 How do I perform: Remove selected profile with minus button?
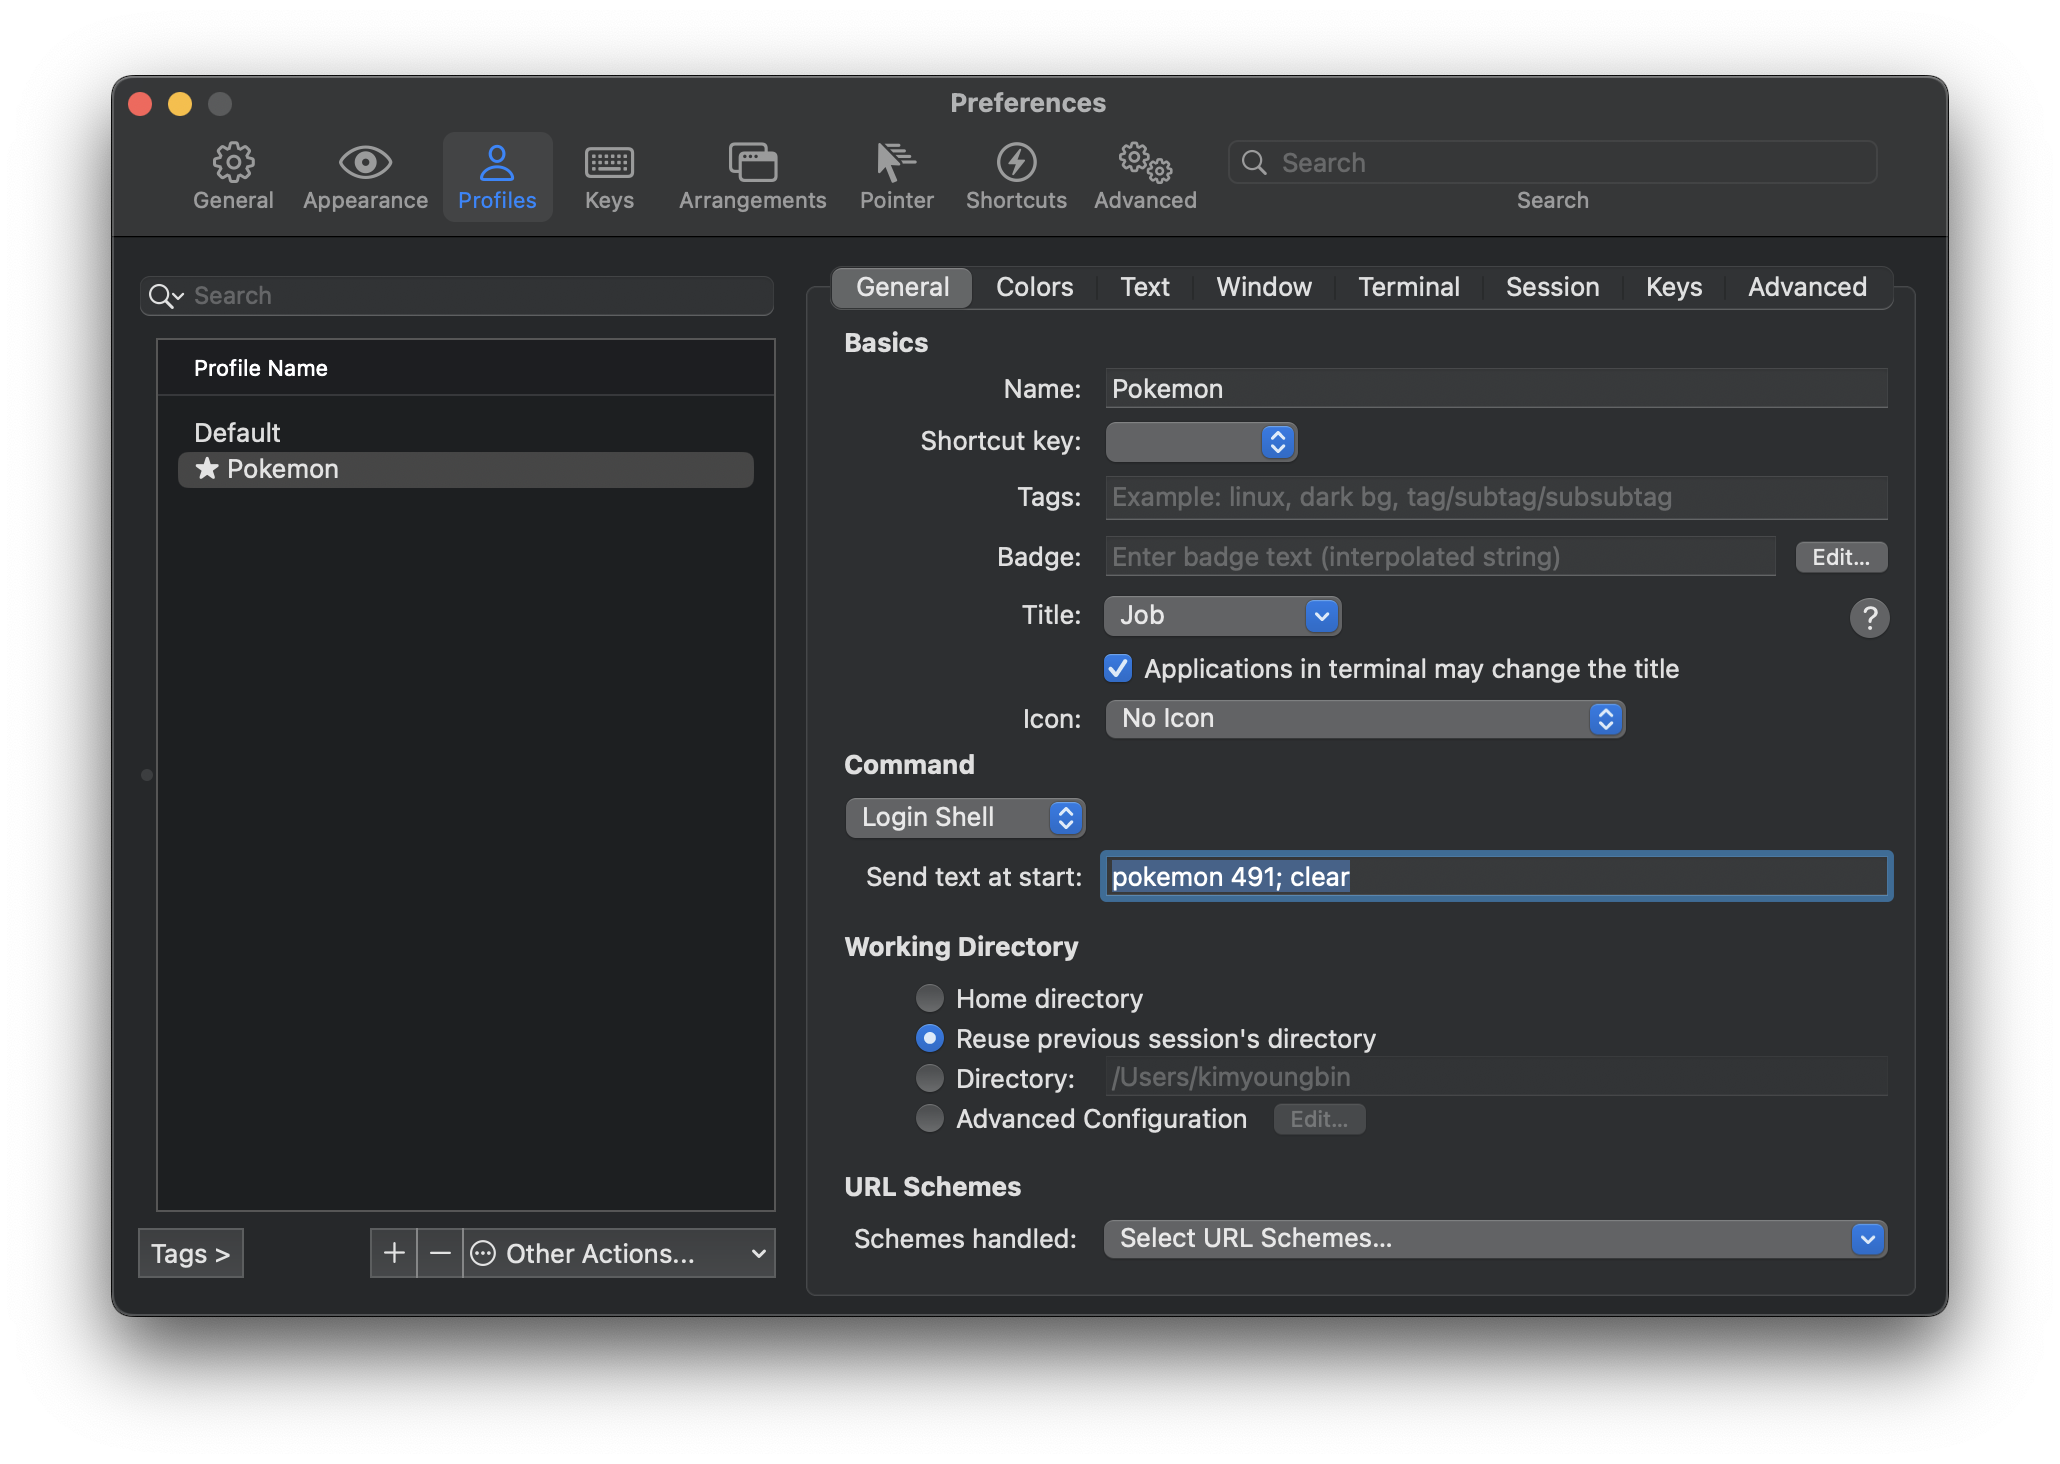440,1253
